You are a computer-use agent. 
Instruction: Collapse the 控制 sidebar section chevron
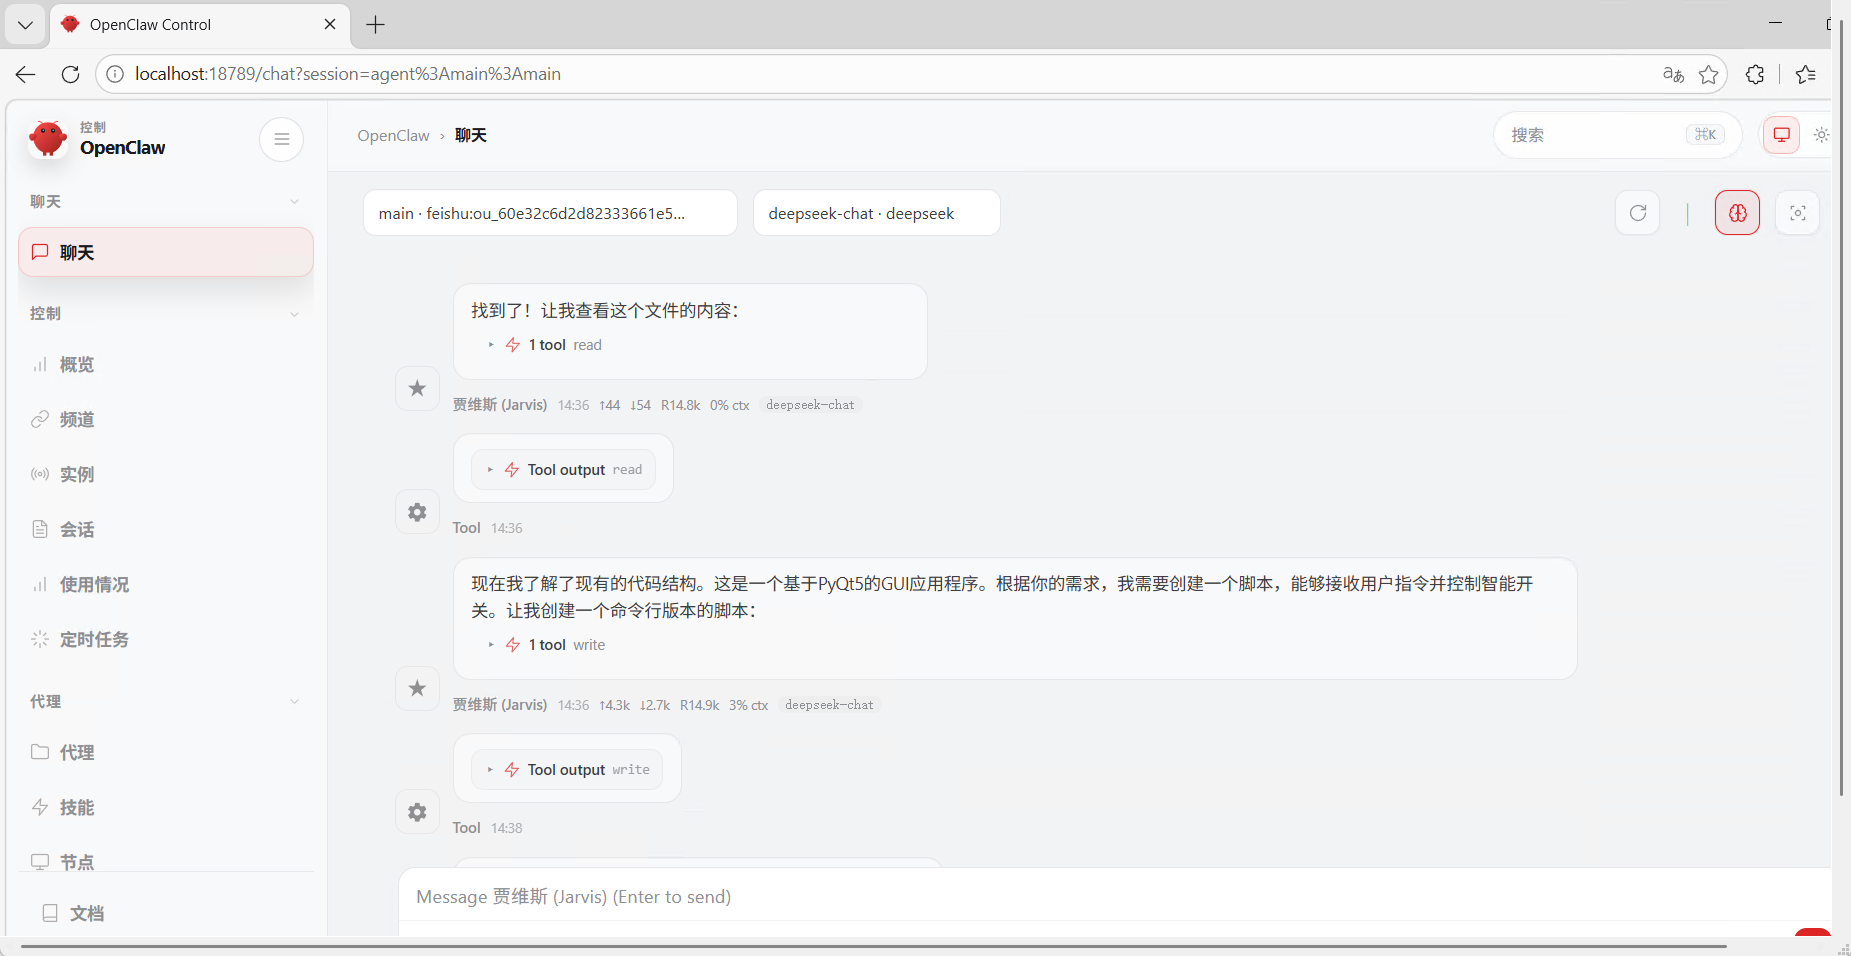click(294, 314)
